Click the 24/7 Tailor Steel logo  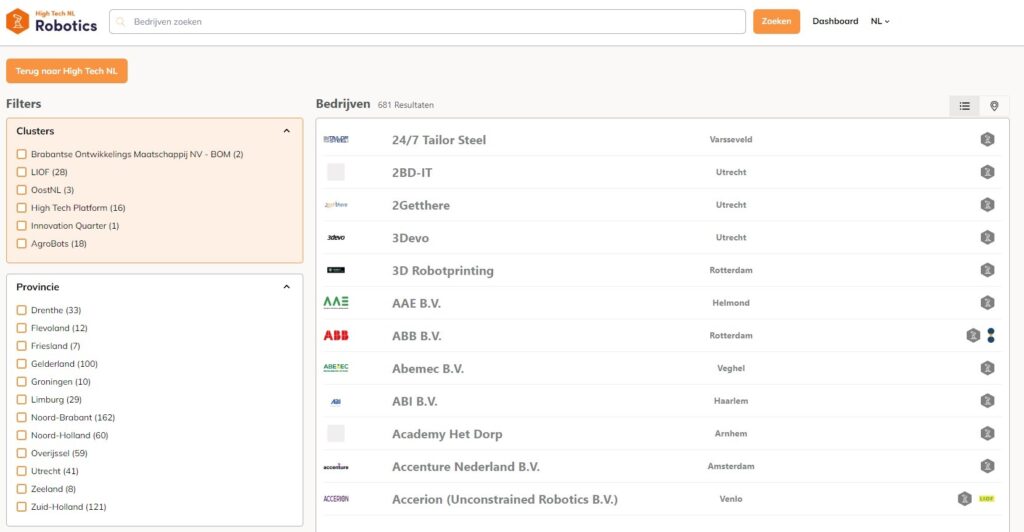(336, 139)
